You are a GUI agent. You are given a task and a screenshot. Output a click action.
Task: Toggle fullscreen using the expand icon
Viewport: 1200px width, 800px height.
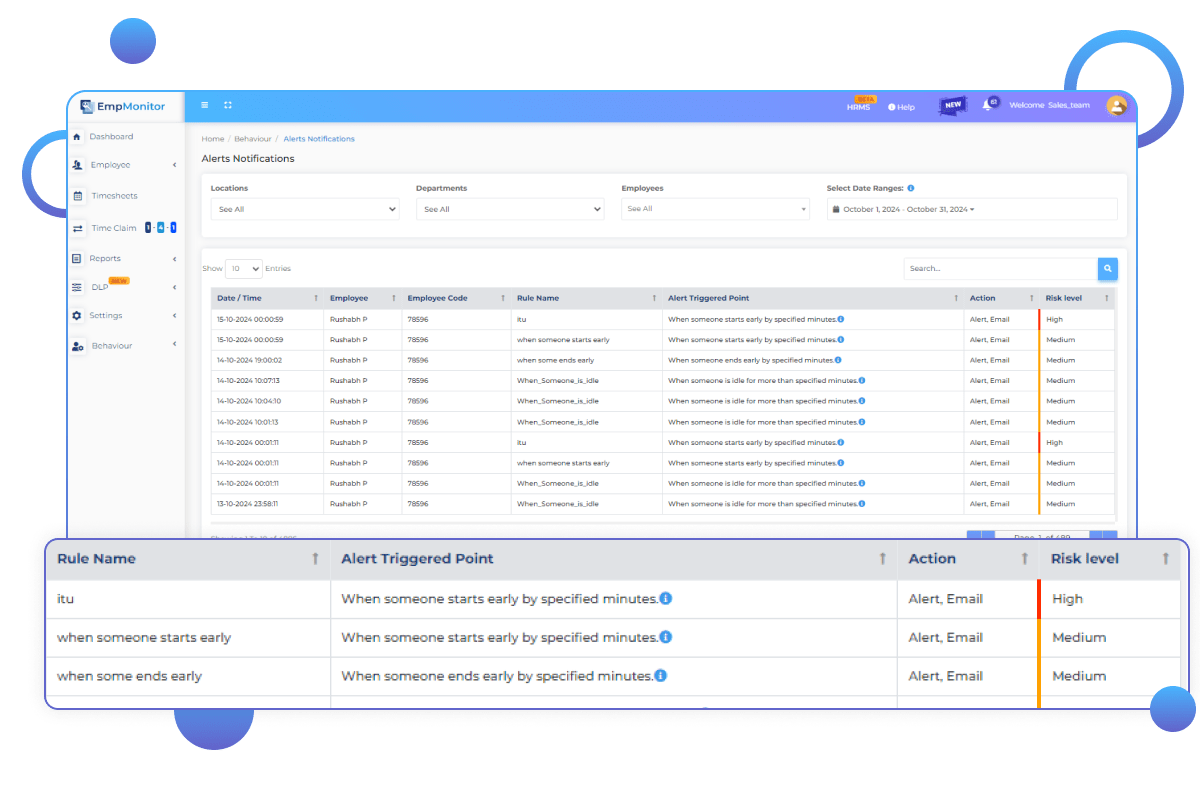(x=228, y=105)
